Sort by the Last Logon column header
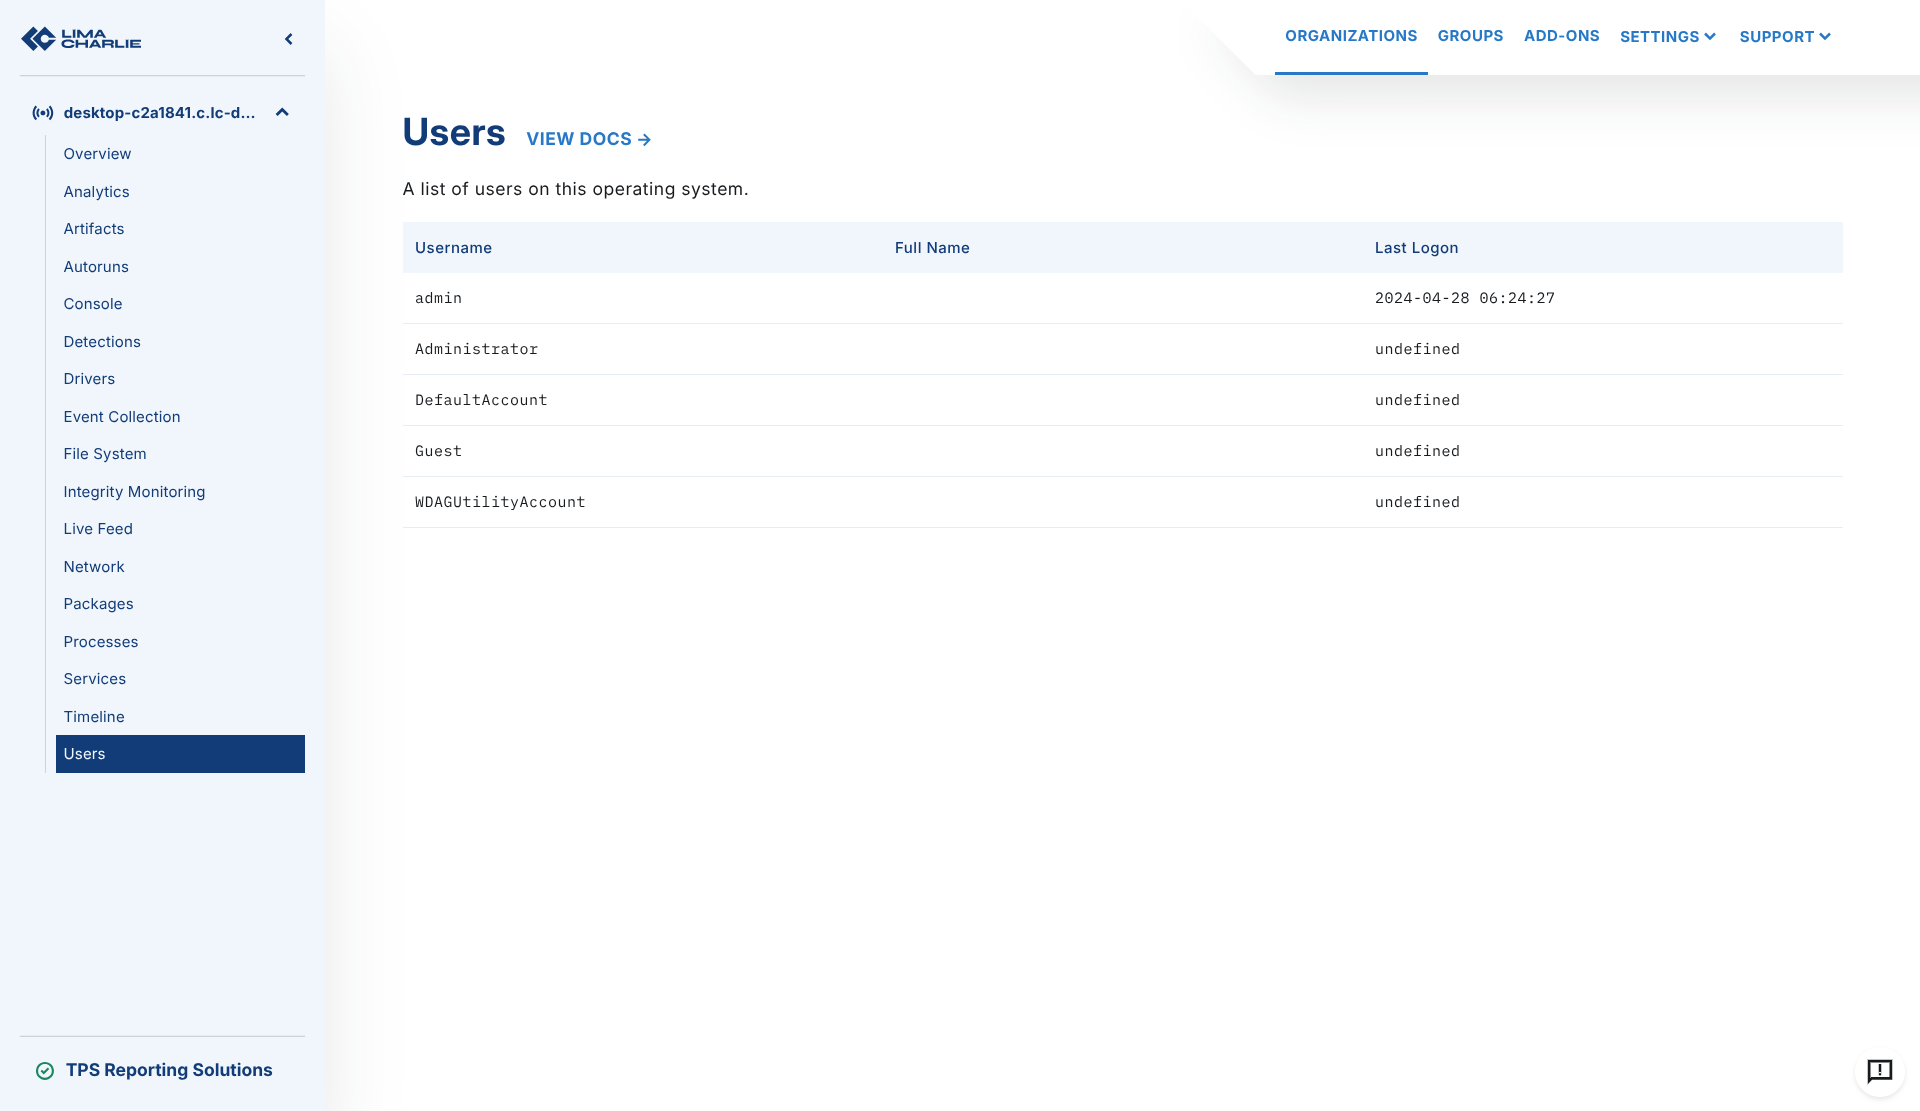Viewport: 1920px width, 1111px height. (1416, 248)
